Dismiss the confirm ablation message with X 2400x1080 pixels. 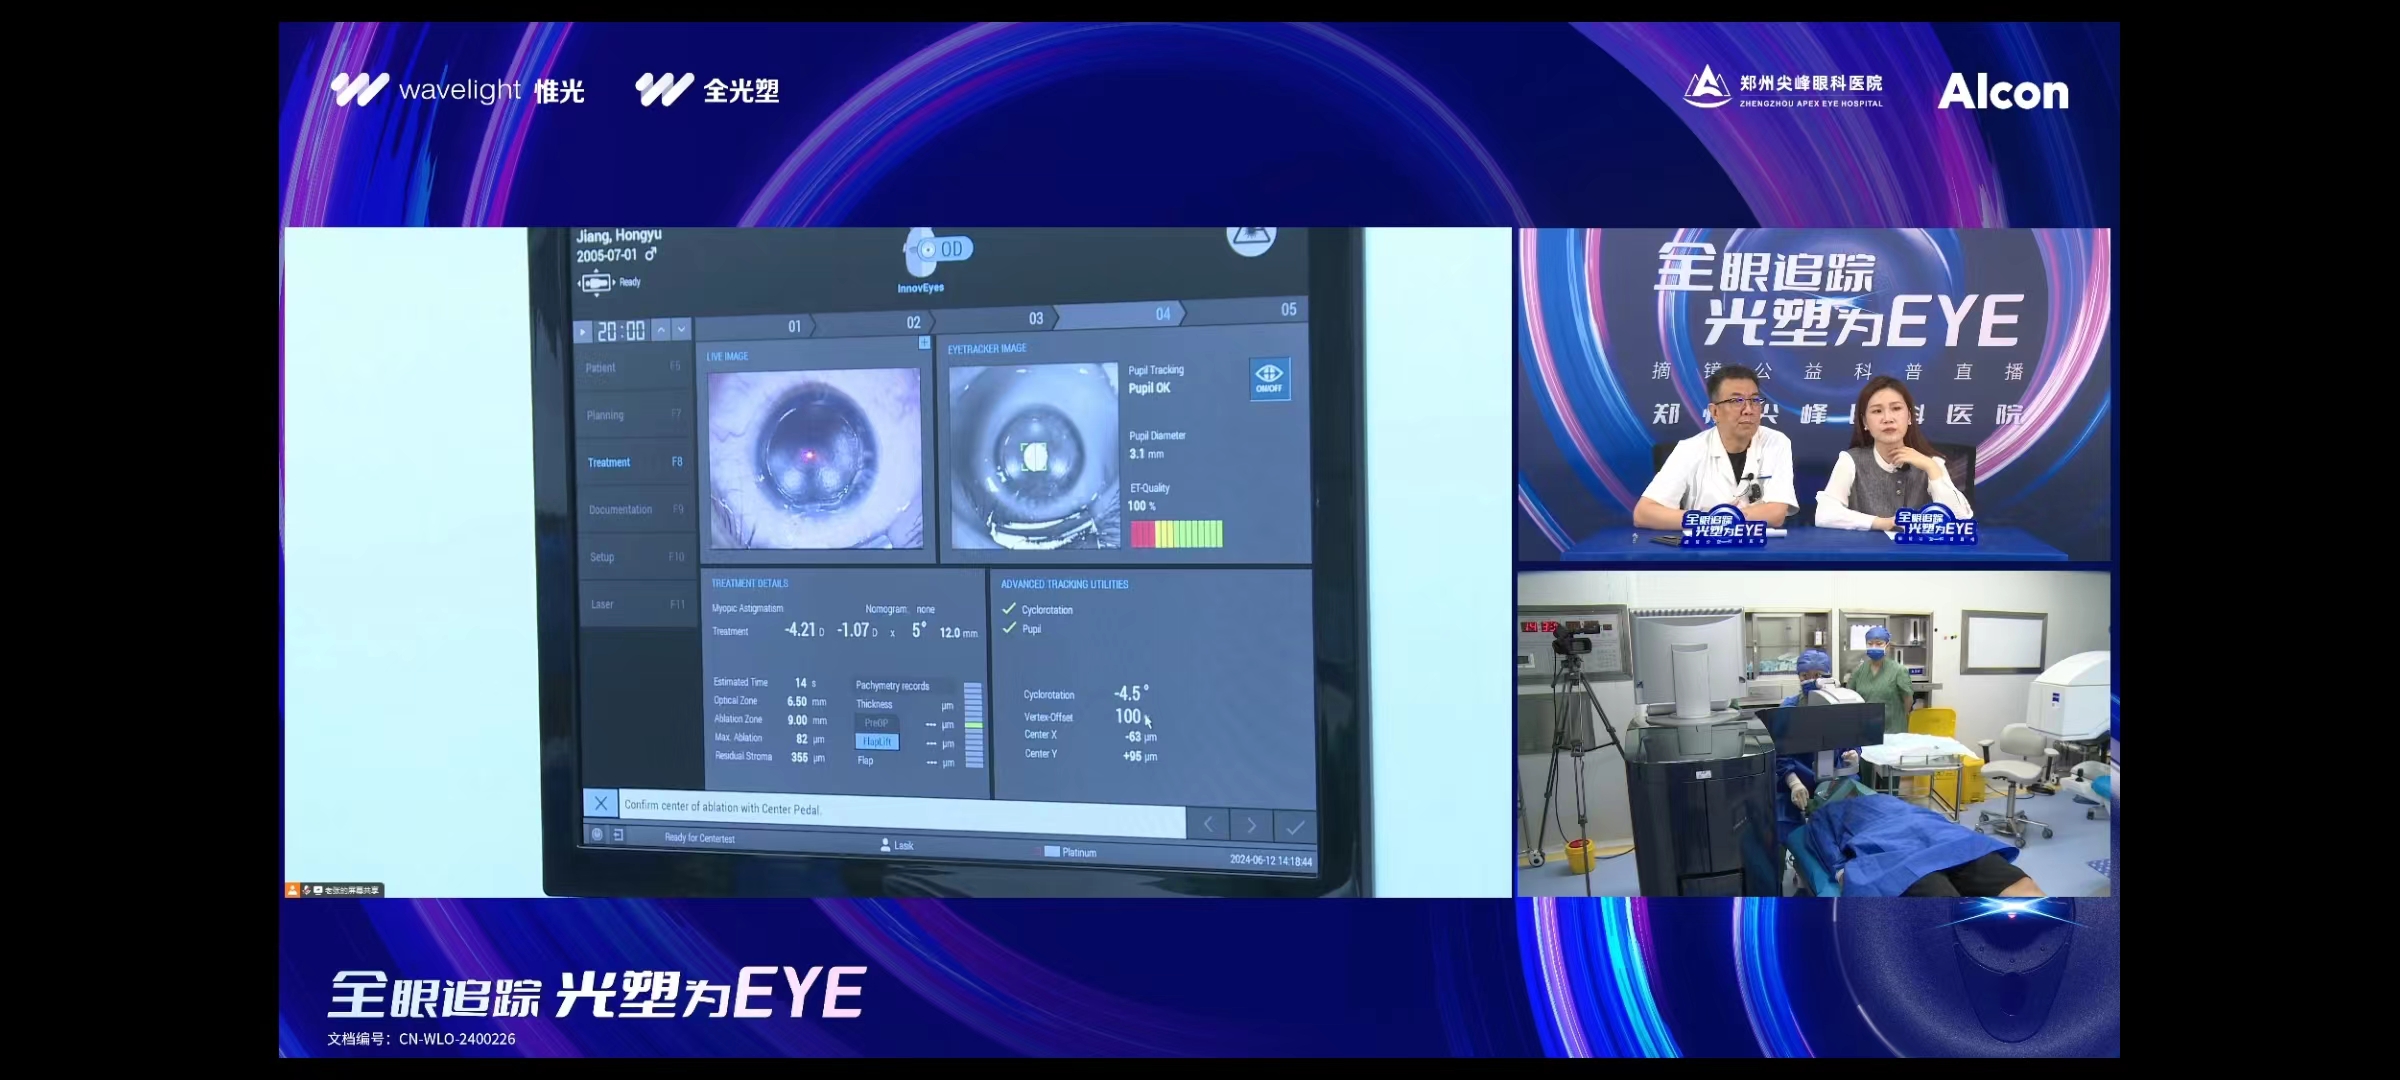600,803
